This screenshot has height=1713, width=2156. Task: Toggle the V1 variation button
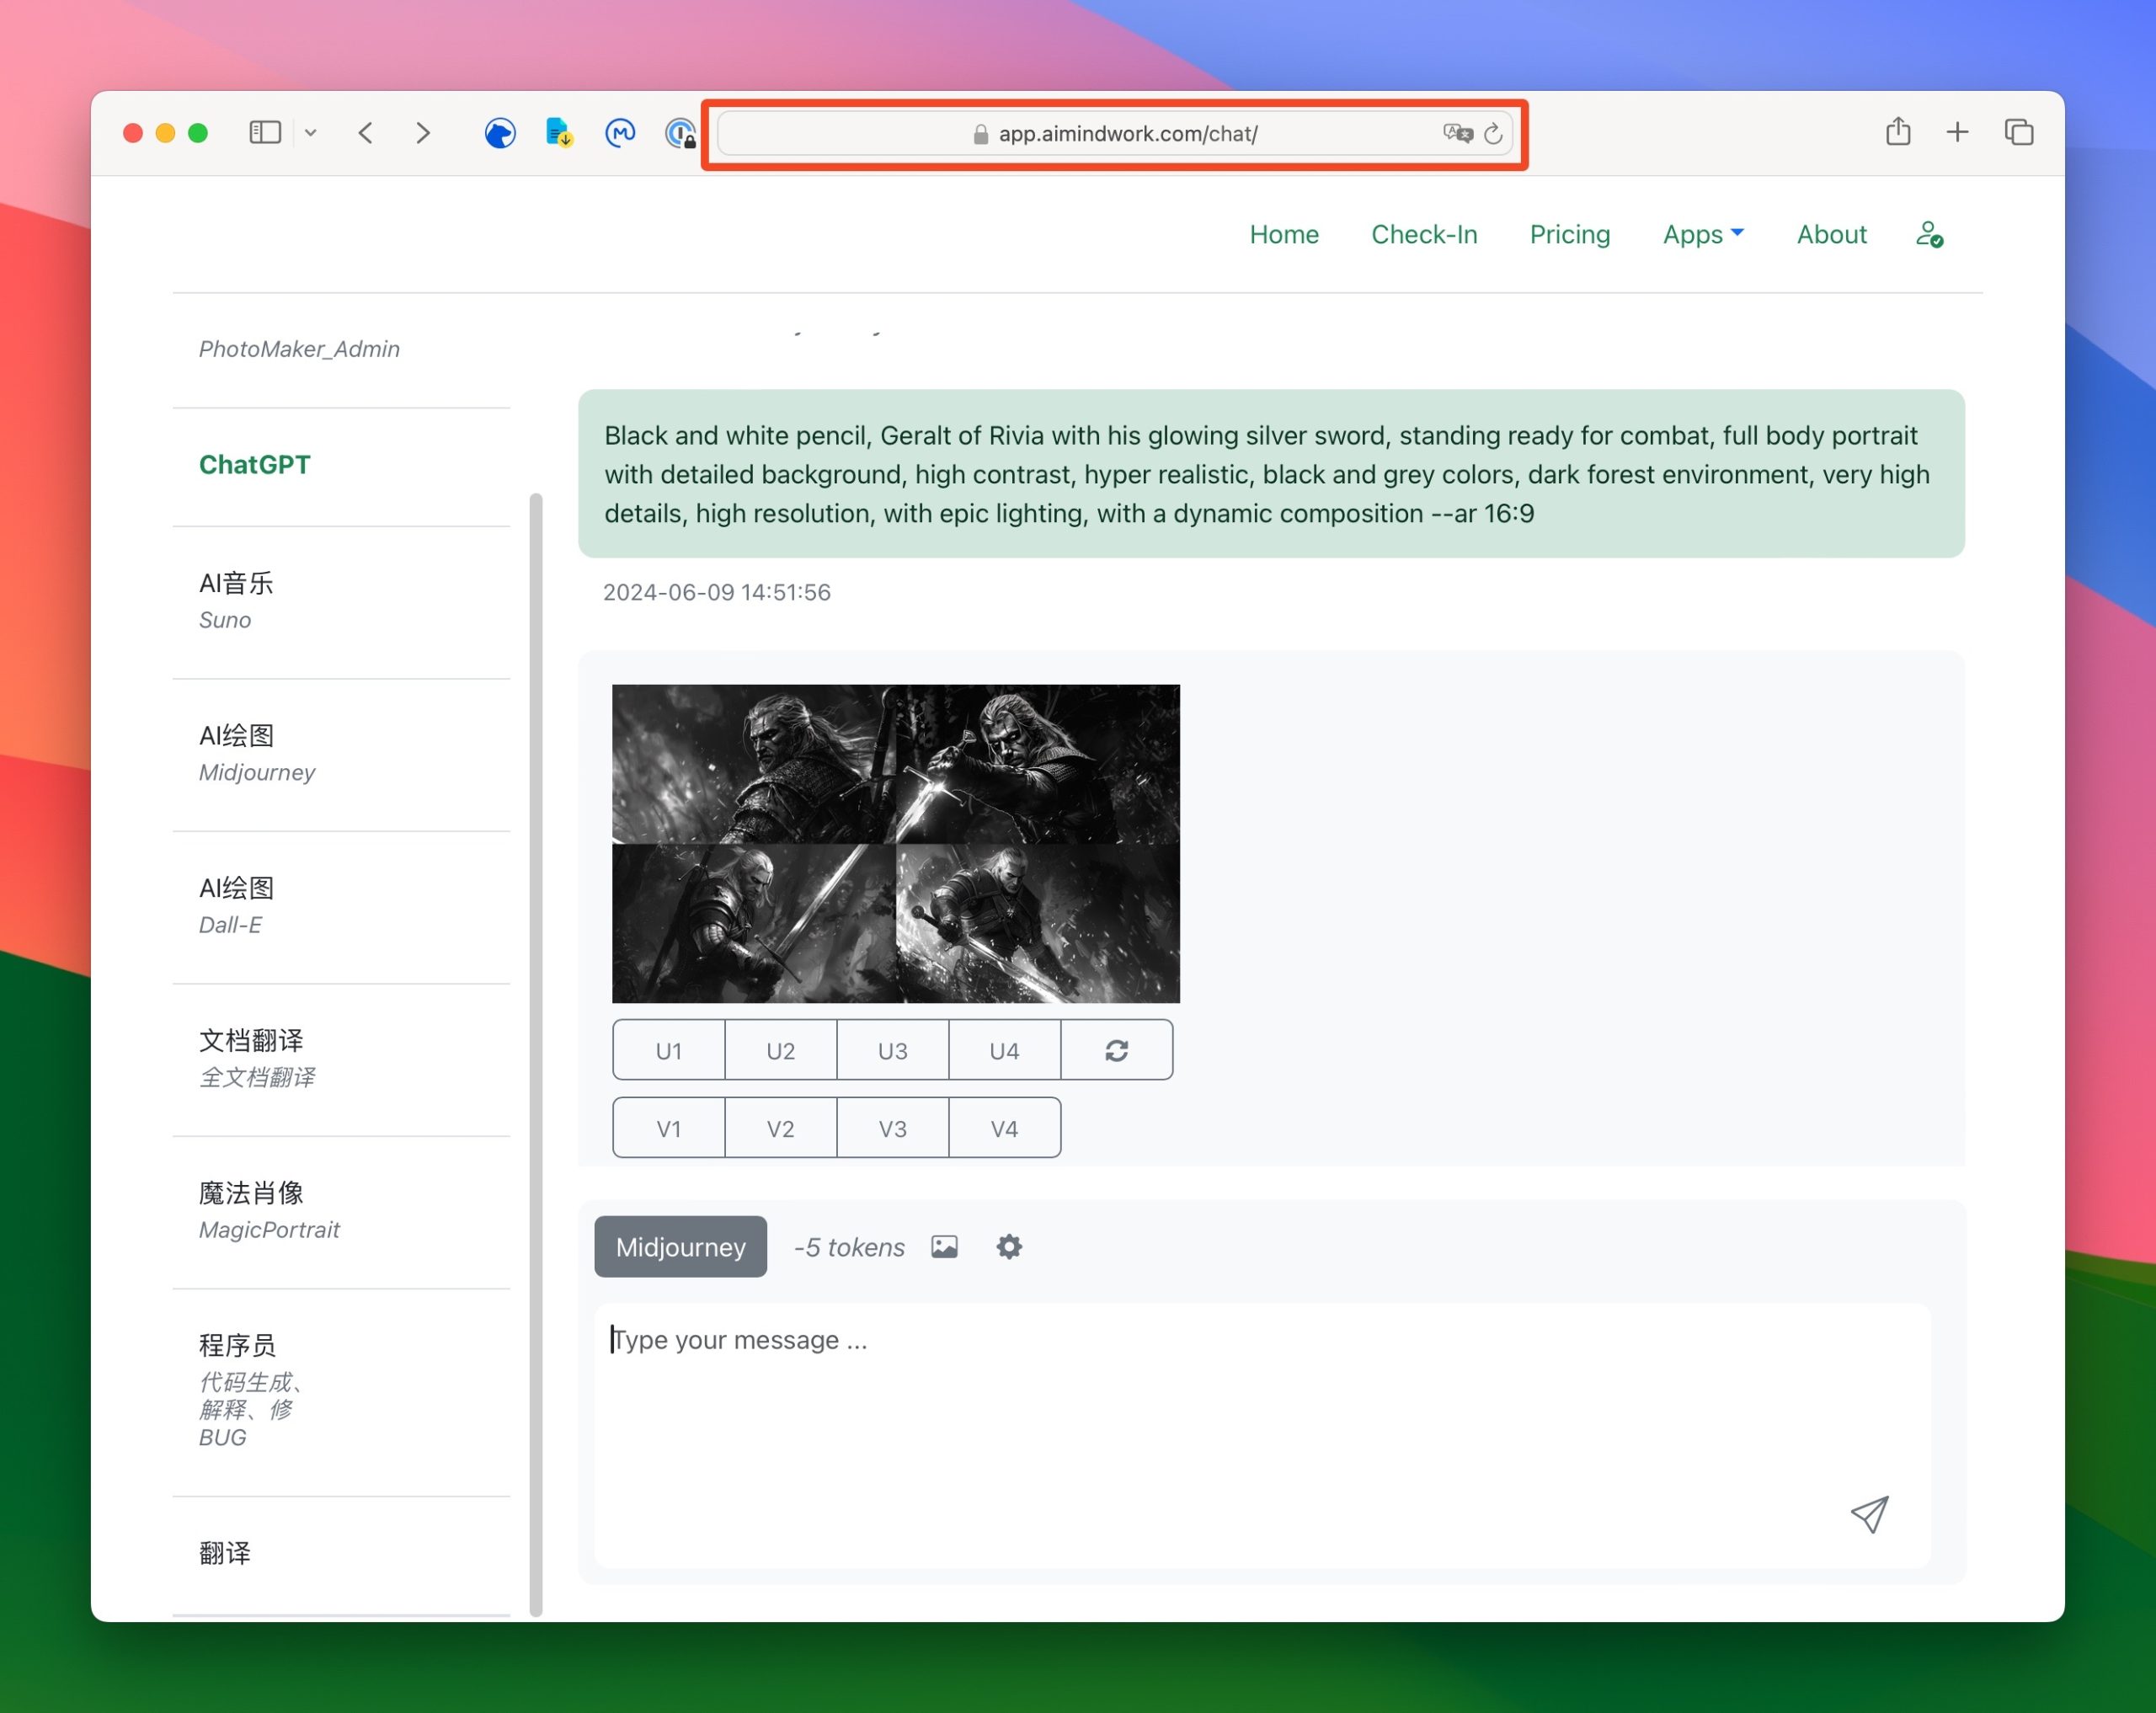669,1127
